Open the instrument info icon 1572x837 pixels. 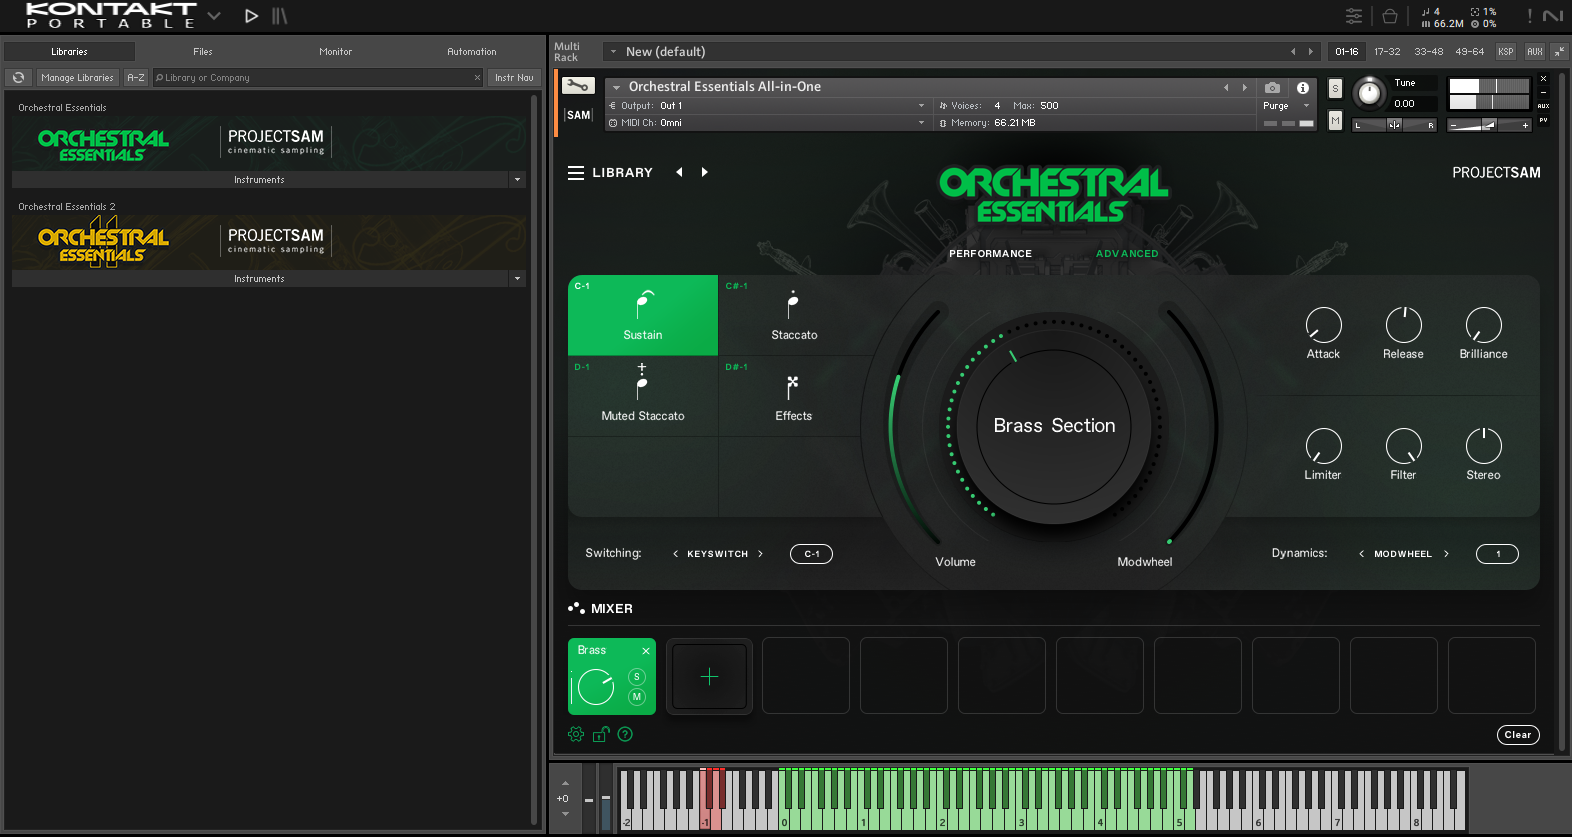pos(1302,88)
